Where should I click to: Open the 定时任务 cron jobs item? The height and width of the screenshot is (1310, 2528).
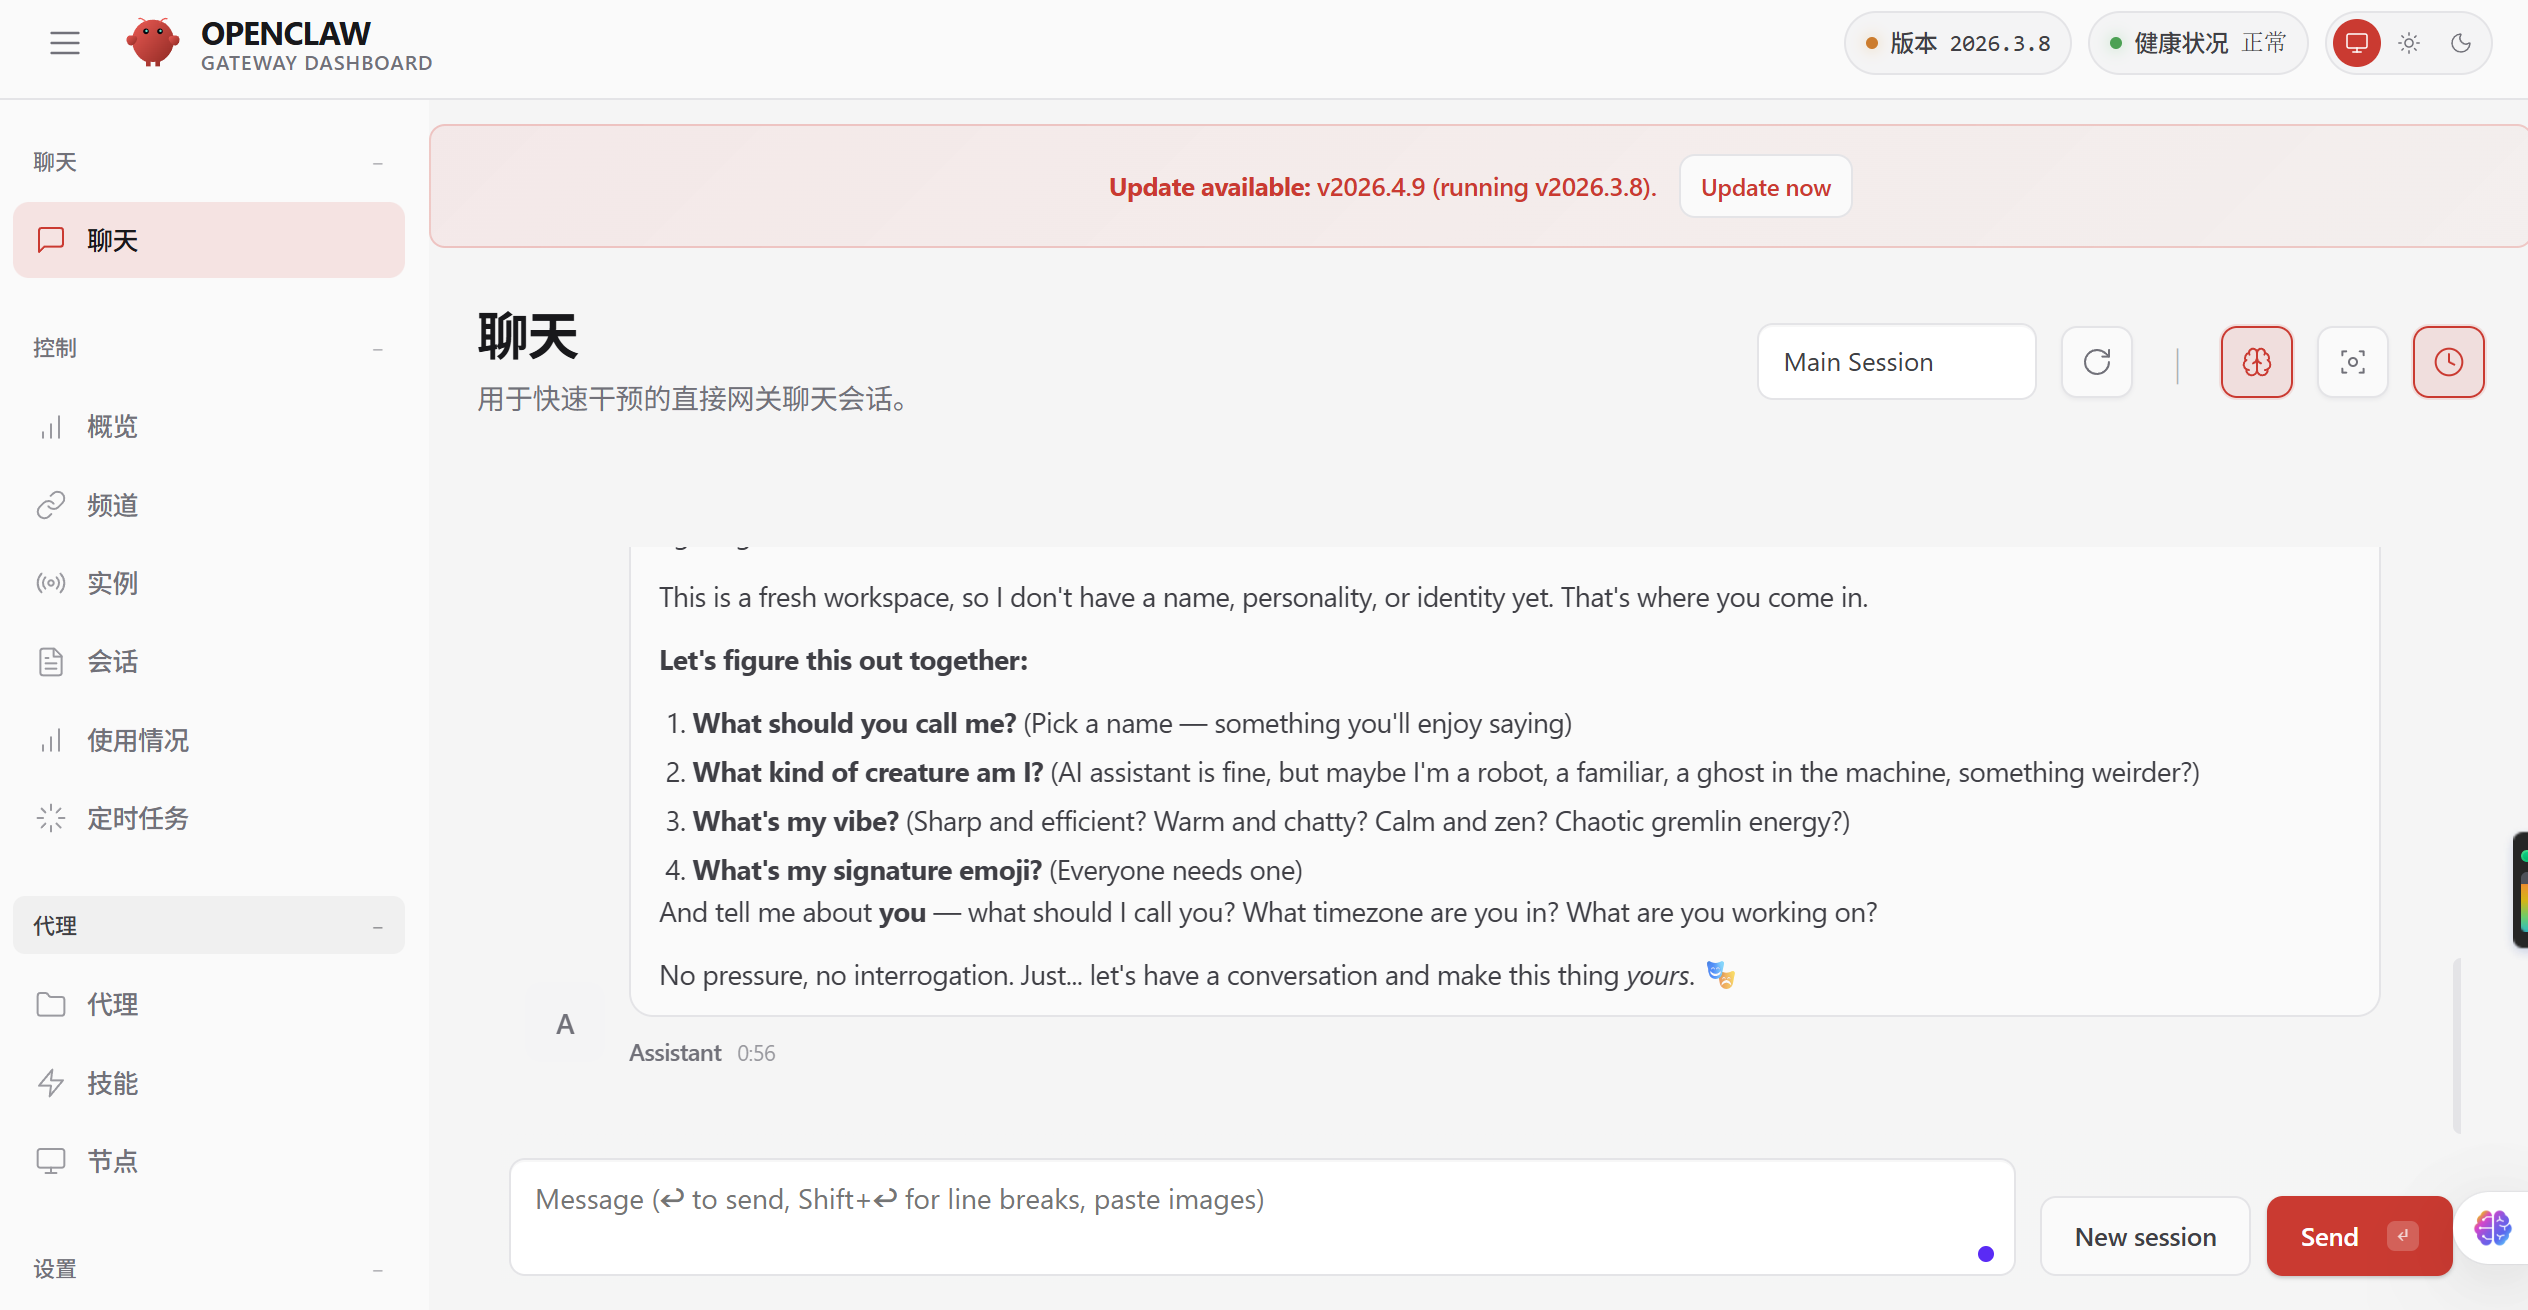(137, 819)
